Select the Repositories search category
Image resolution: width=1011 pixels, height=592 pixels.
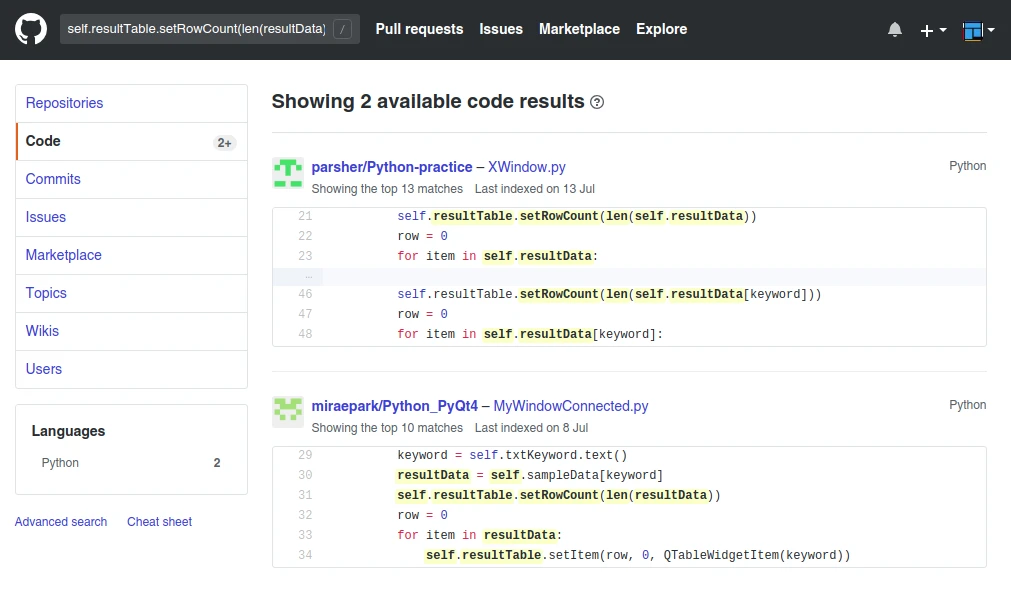tap(132, 103)
